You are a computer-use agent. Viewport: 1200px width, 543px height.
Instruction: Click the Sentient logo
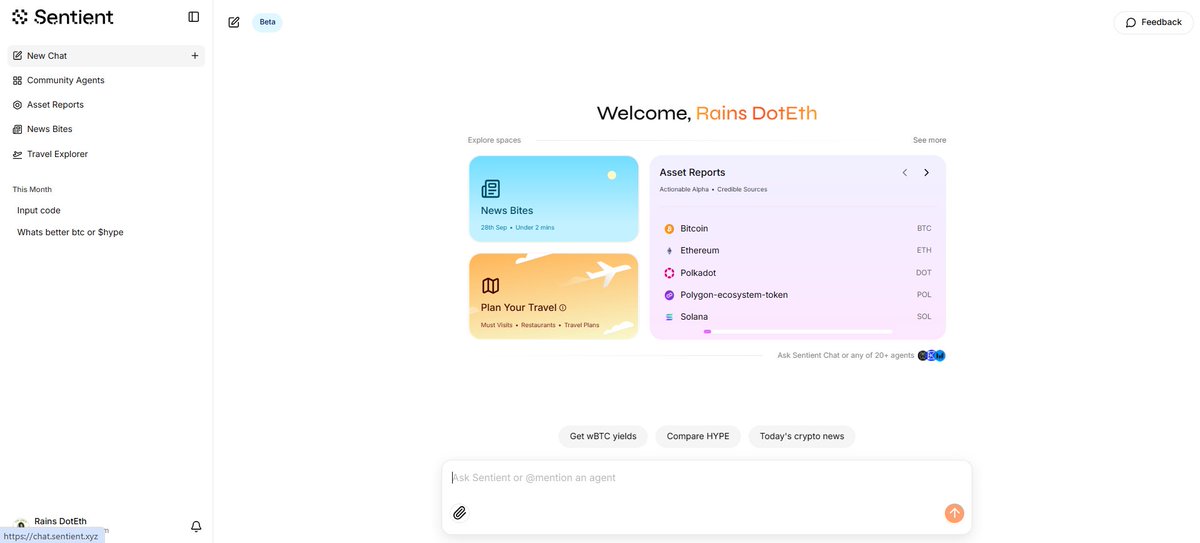tap(63, 17)
